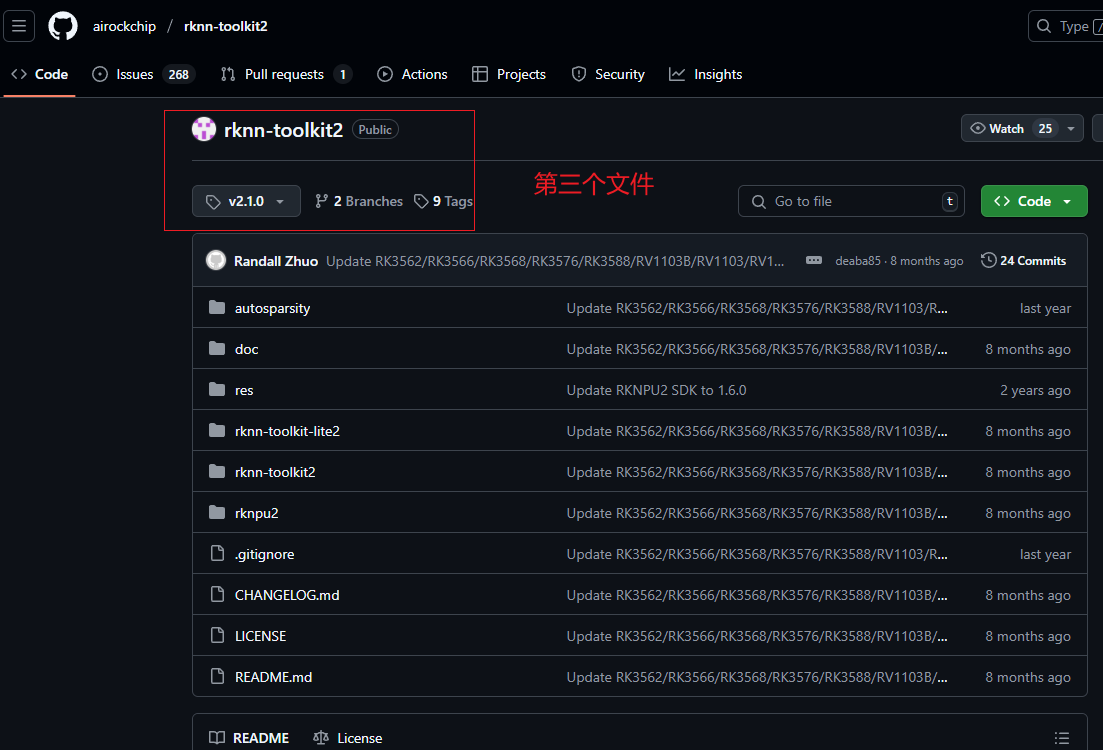
Task: Click the repository owner avatar
Action: pyautogui.click(x=204, y=129)
